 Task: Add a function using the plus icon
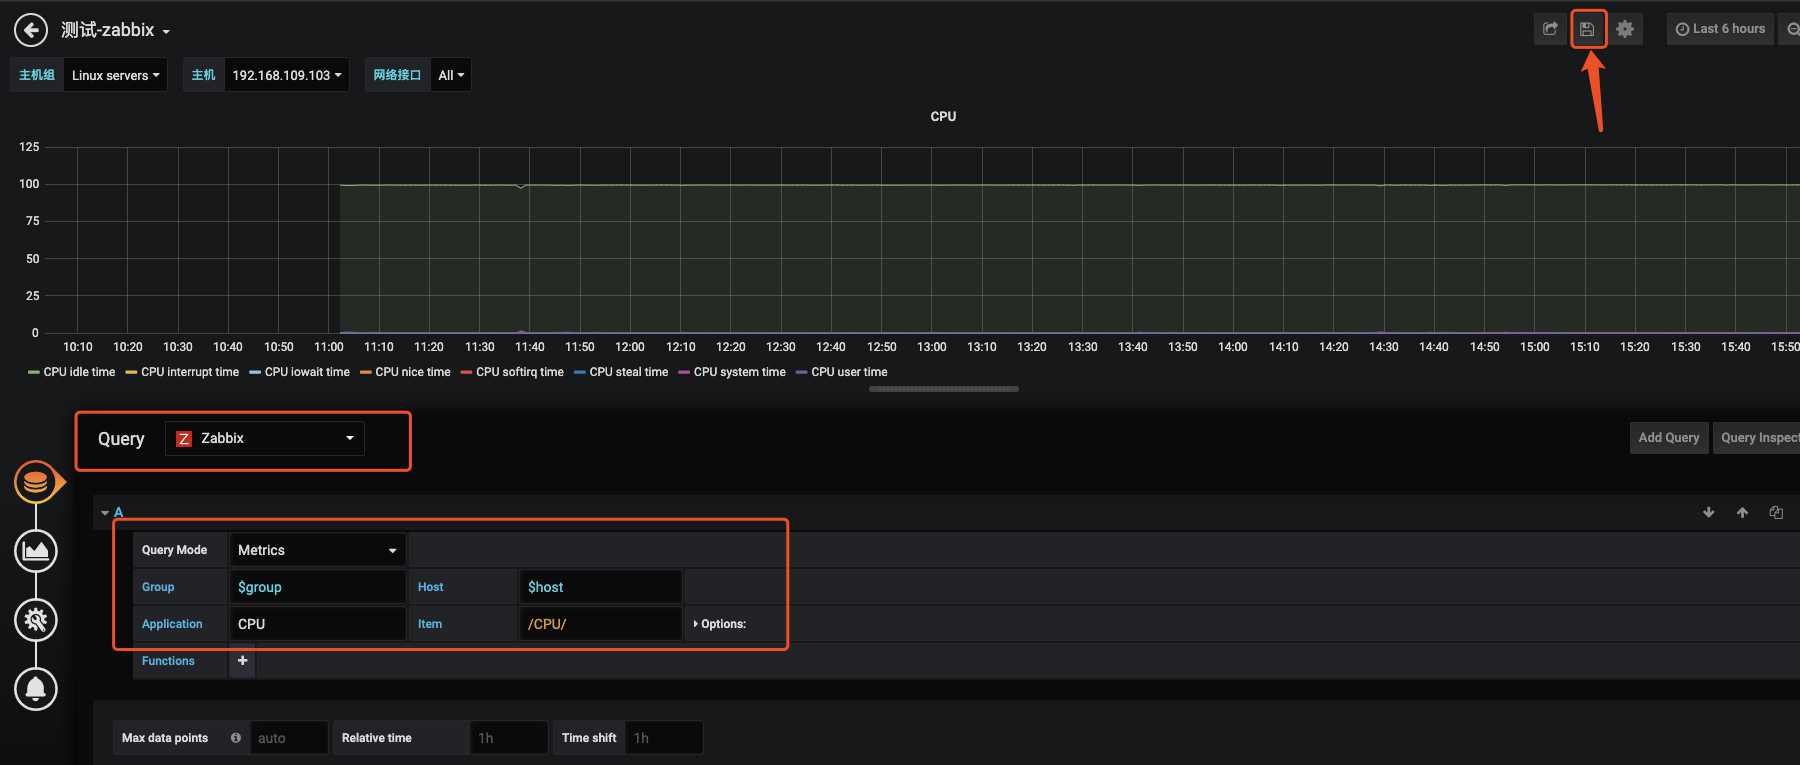[x=242, y=661]
